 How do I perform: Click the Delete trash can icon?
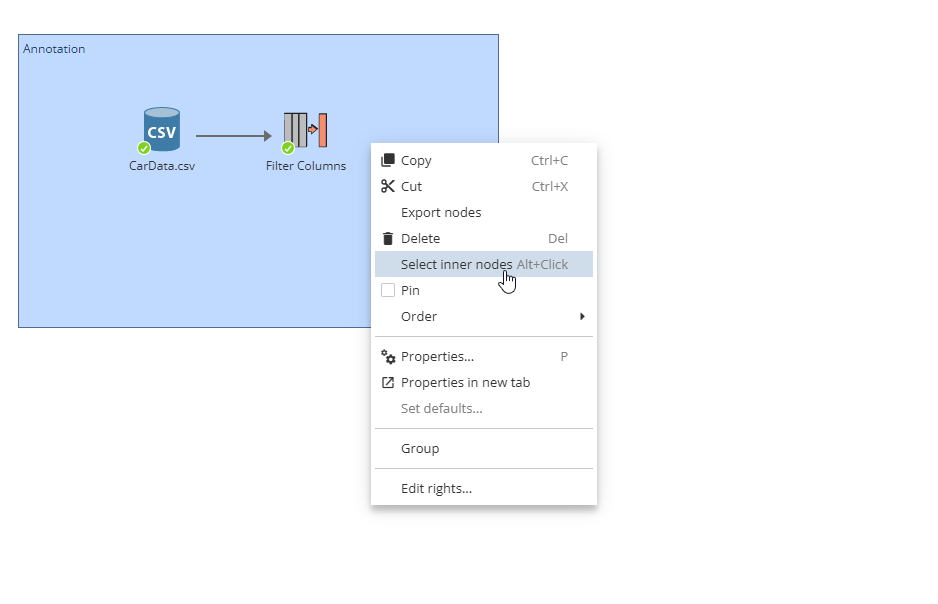387,238
